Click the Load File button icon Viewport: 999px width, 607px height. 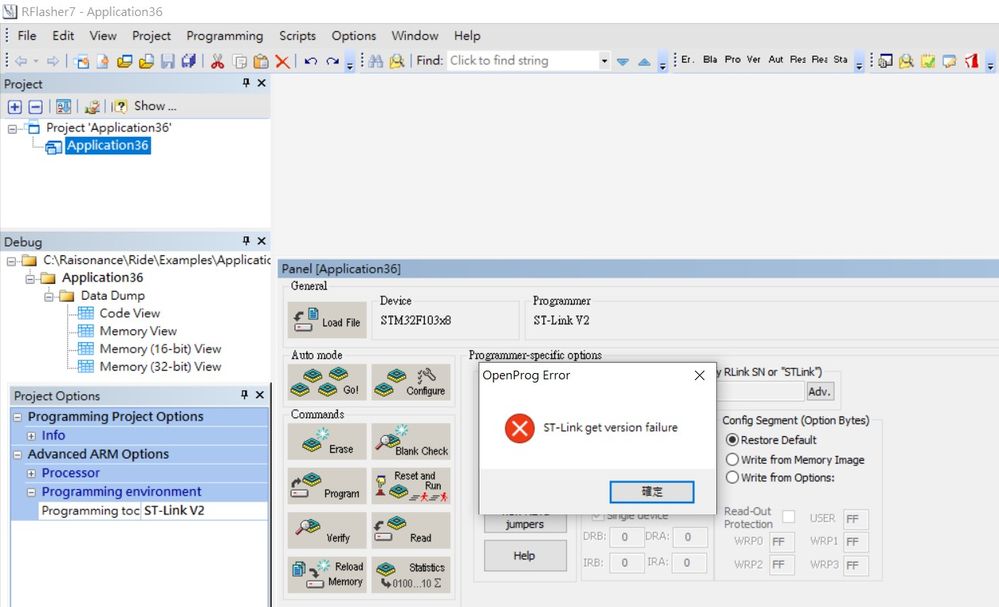tap(327, 320)
